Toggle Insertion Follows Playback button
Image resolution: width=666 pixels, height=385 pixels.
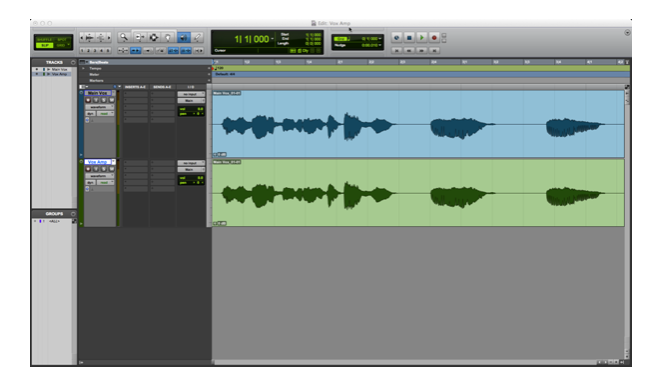[199, 51]
